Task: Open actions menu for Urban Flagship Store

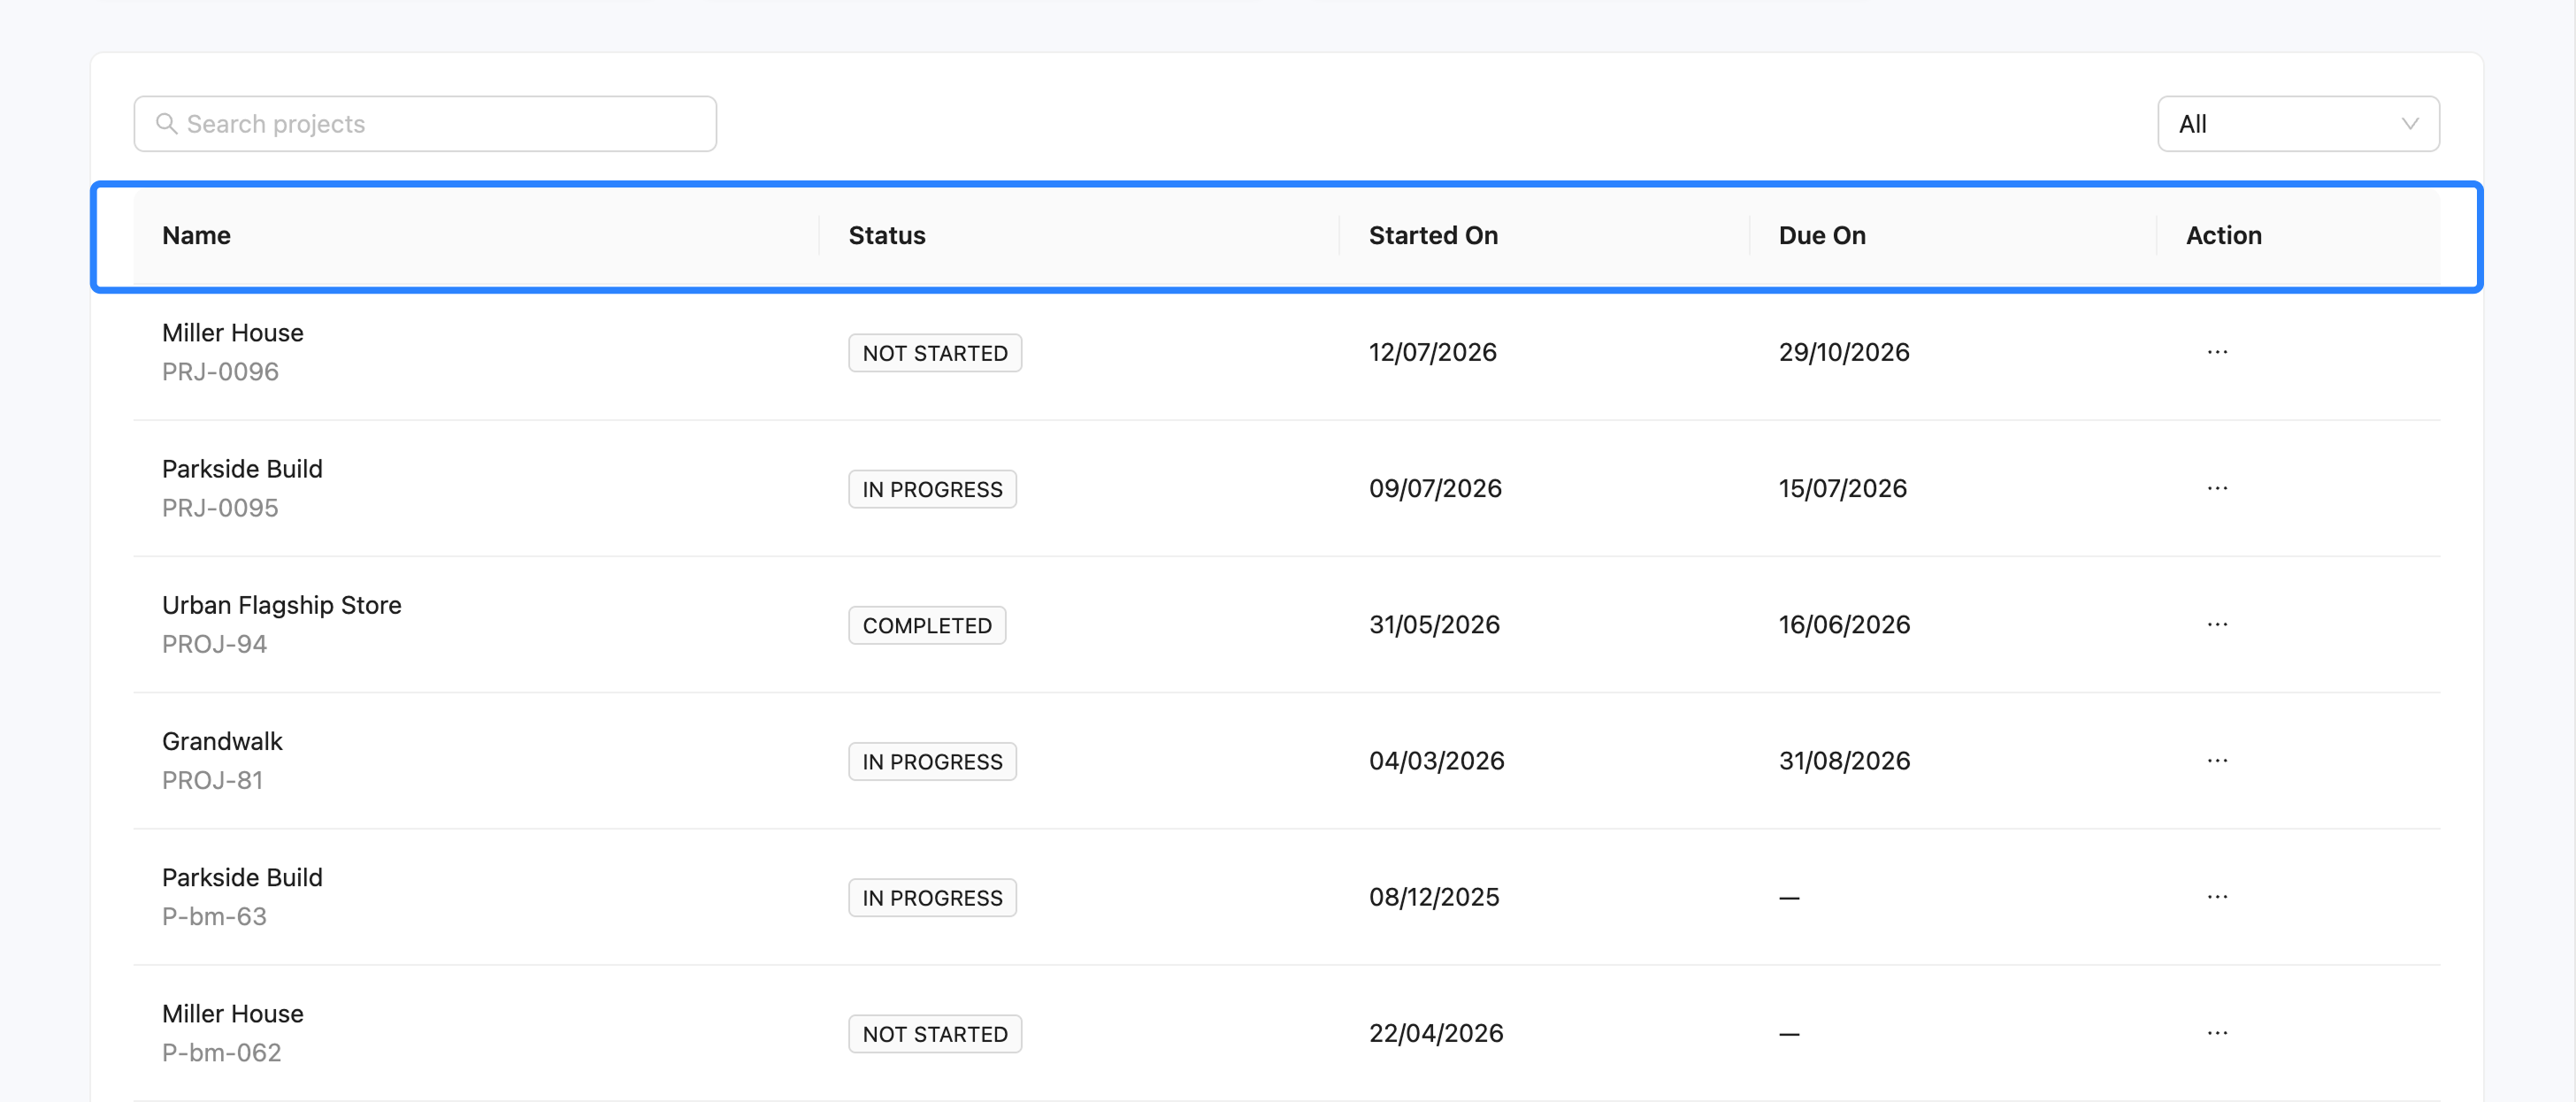Action: click(x=2217, y=624)
